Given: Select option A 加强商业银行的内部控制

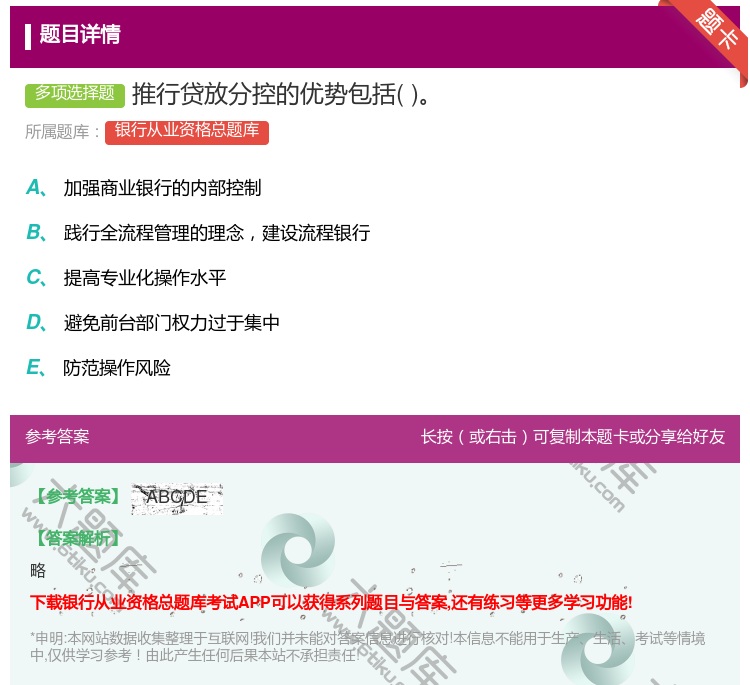Looking at the screenshot, I should point(162,188).
